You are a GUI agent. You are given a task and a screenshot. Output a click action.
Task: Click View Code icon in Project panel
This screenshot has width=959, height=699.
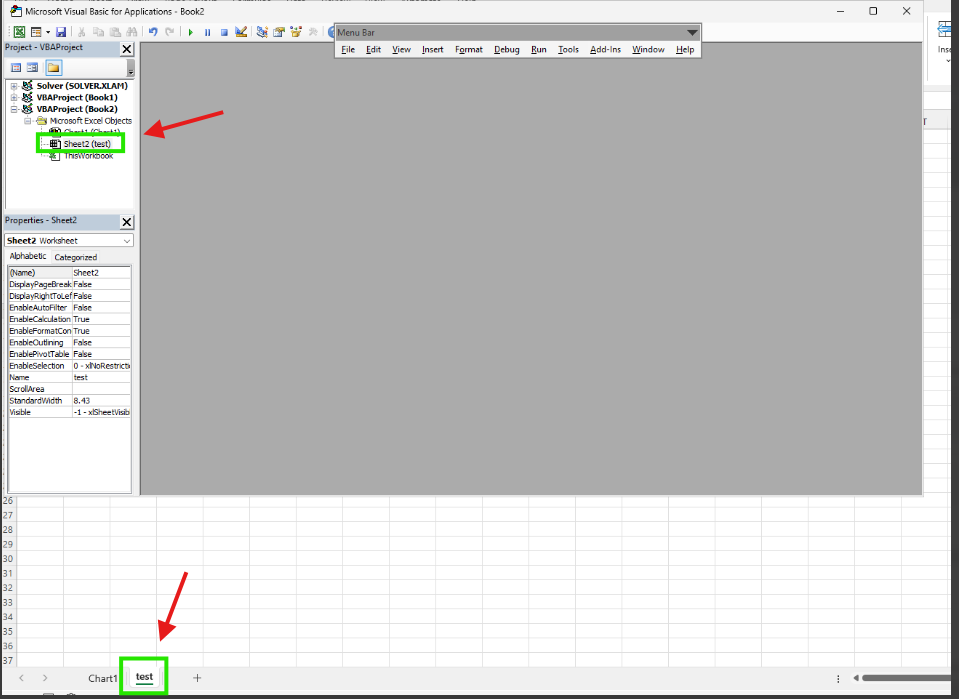click(x=17, y=68)
